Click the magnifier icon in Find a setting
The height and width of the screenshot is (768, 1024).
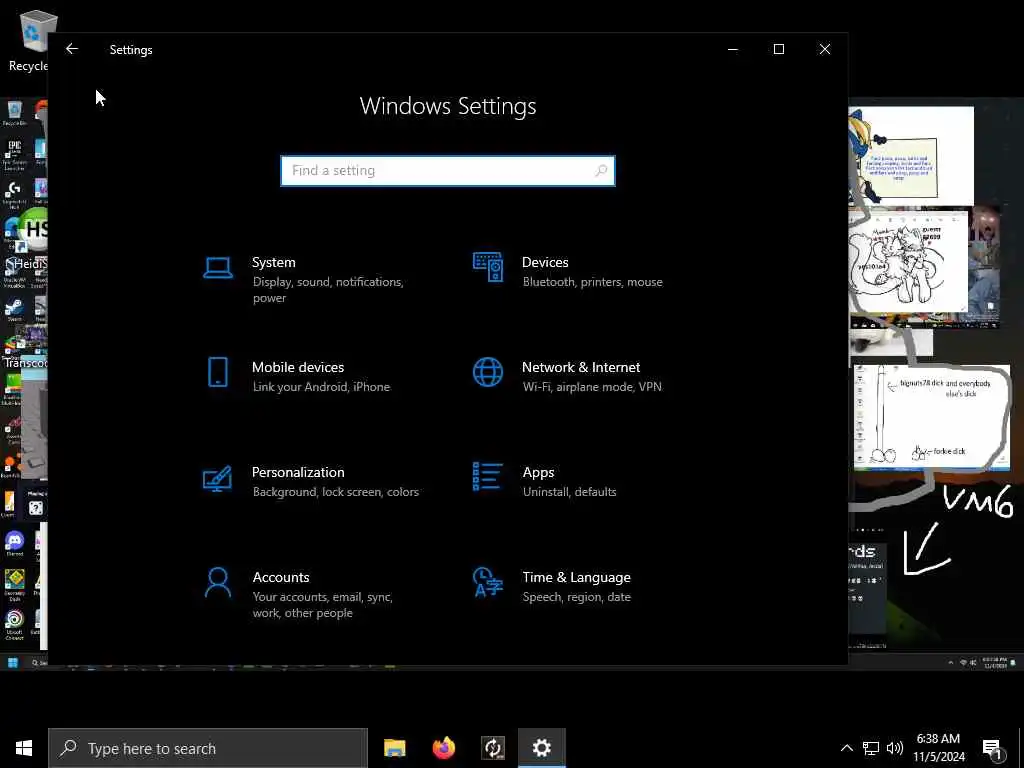coord(601,170)
